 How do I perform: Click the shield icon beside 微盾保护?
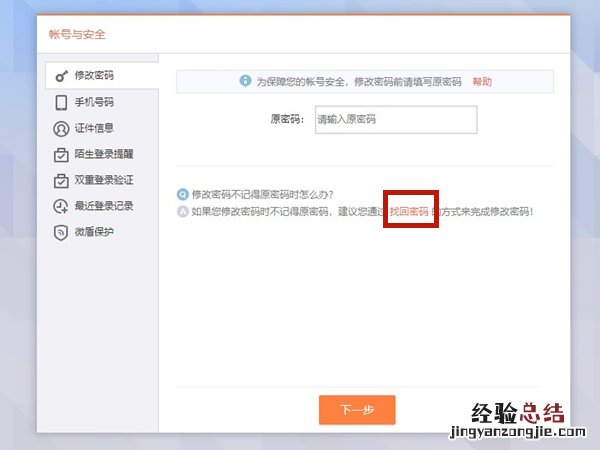tap(61, 232)
